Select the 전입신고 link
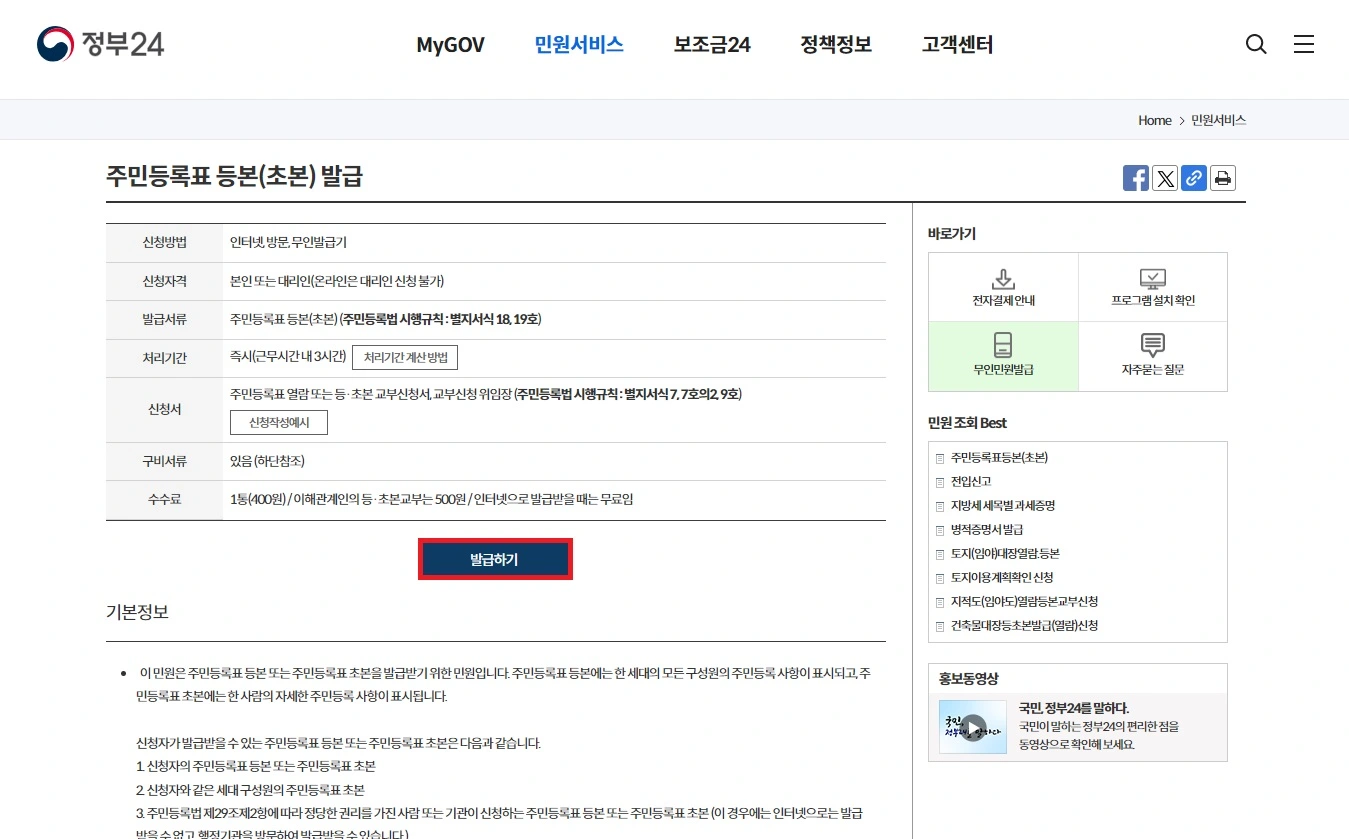The height and width of the screenshot is (839, 1349). pos(969,481)
